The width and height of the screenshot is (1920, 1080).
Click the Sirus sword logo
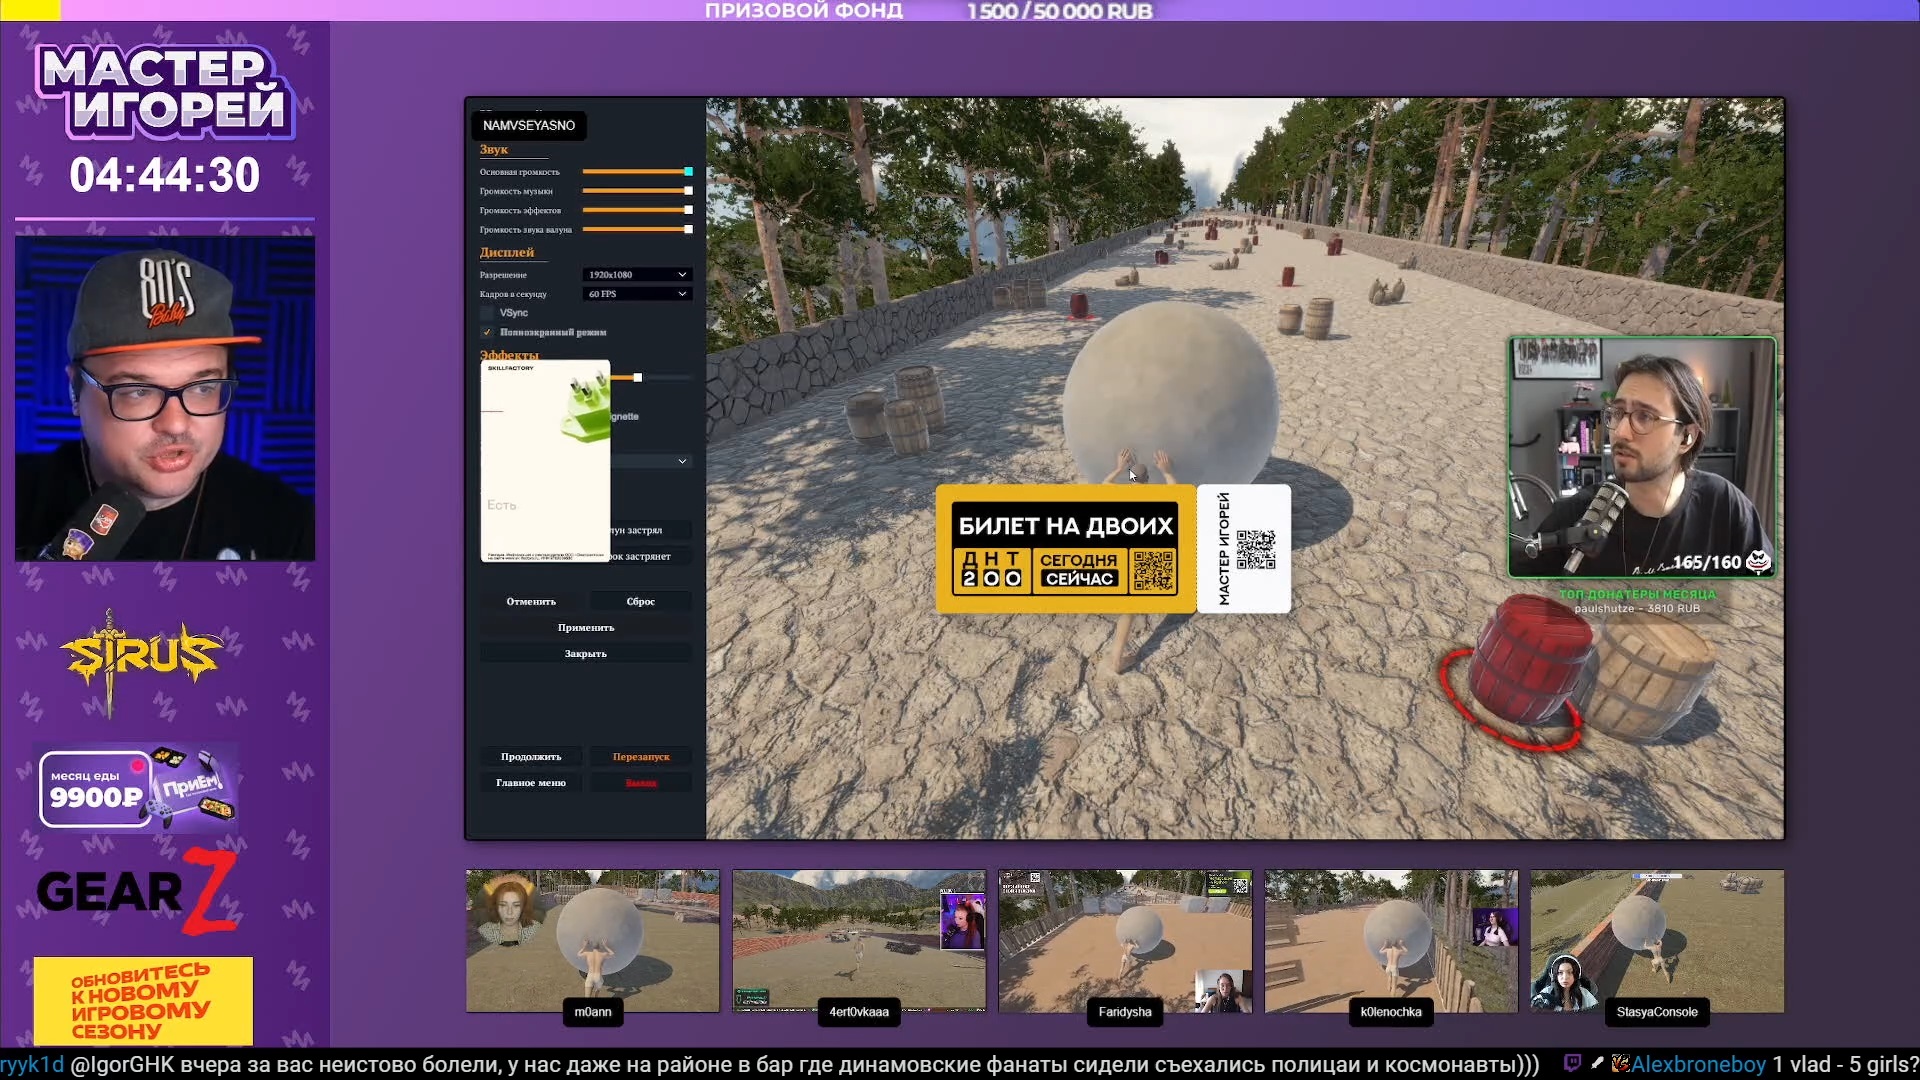141,660
